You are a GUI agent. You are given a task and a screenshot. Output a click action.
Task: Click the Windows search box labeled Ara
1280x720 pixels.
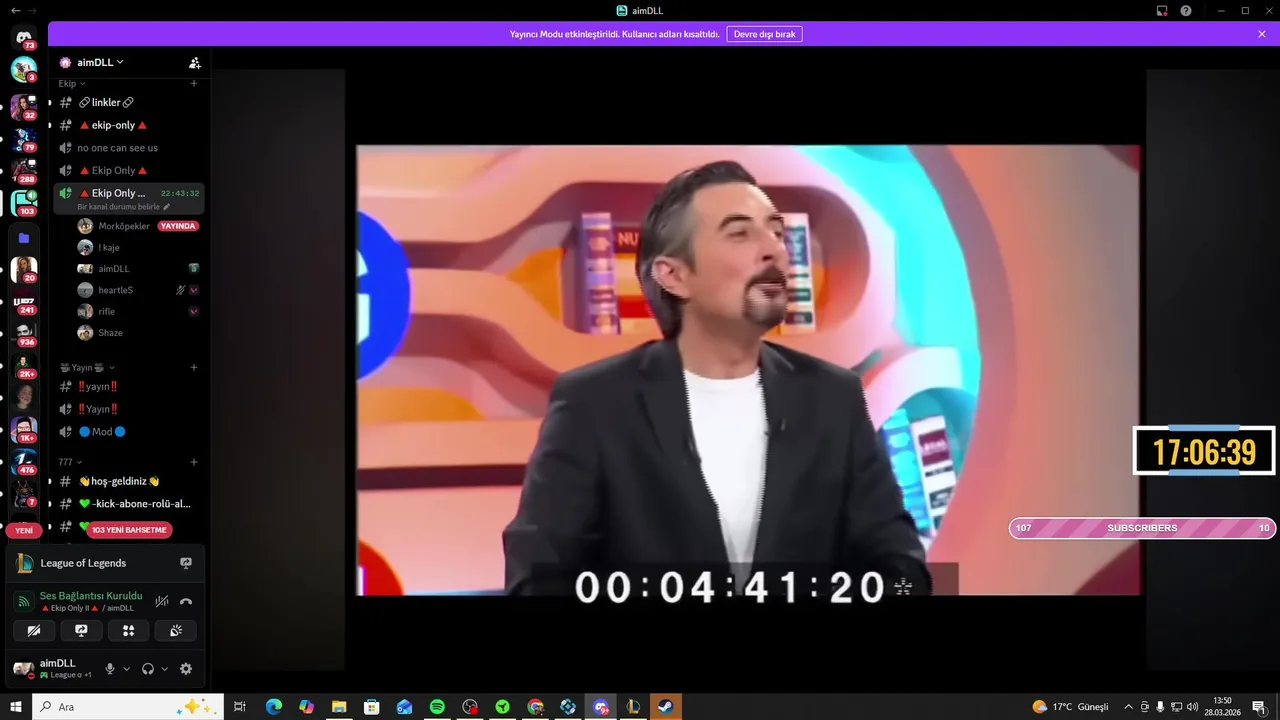128,707
